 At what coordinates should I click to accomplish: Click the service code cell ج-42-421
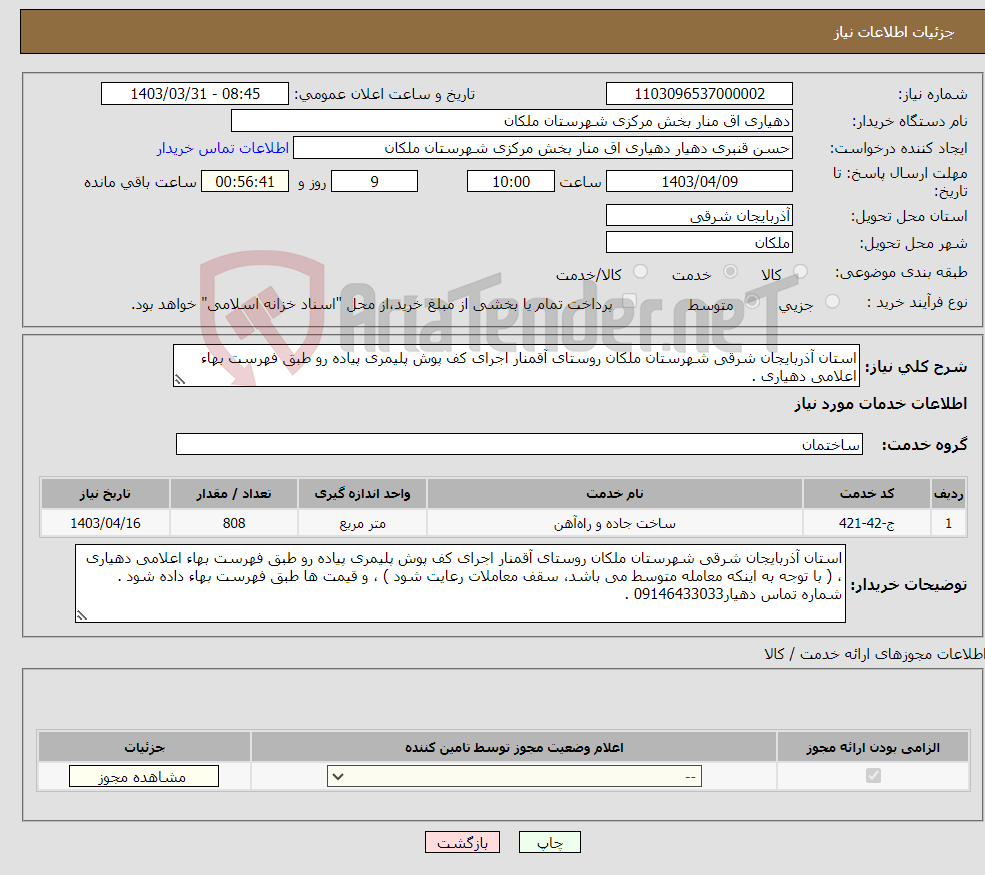866,523
